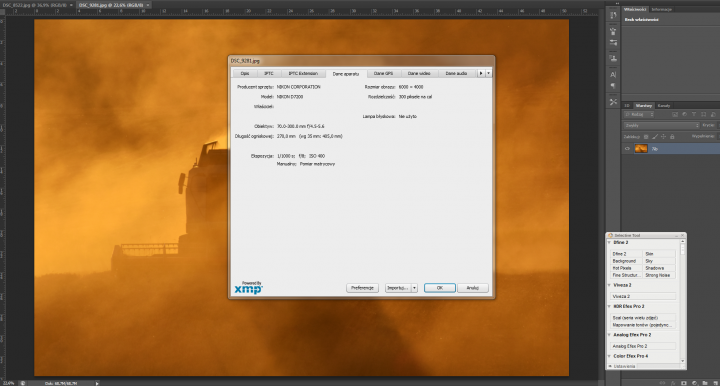720x386 pixels.
Task: Toggle lock all padlock icon
Action: (672, 137)
